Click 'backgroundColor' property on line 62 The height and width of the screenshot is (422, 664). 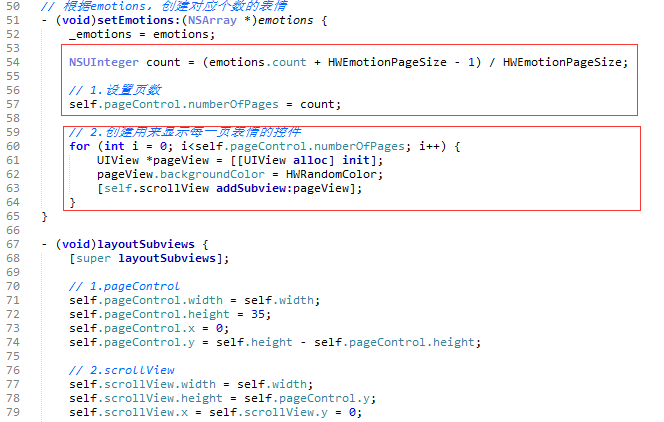(212, 174)
